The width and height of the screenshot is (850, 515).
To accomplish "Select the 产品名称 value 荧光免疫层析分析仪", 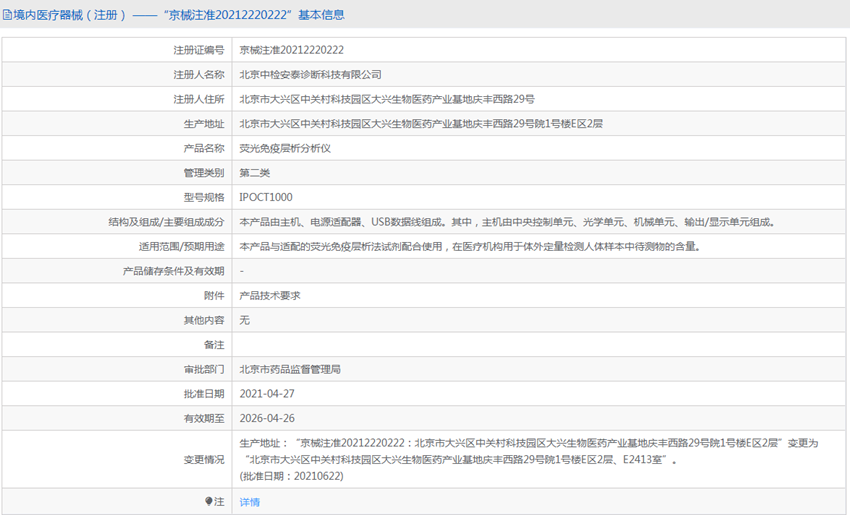I will (x=285, y=149).
